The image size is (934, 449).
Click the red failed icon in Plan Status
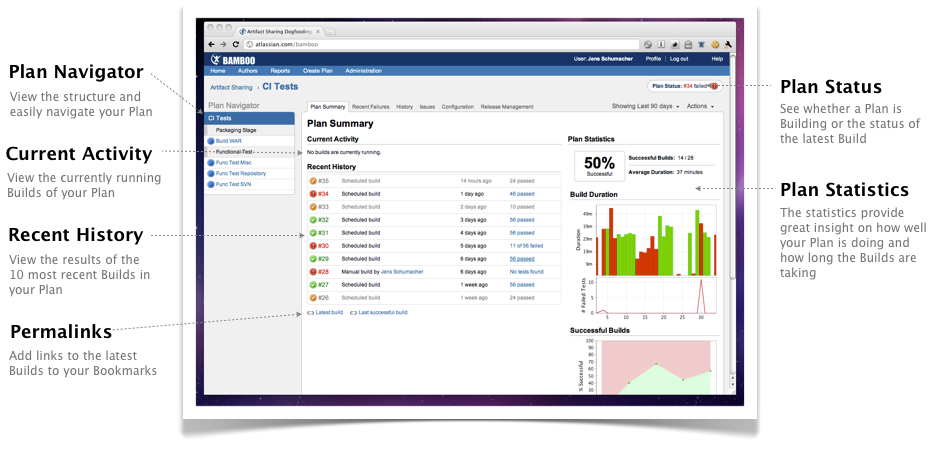tap(714, 86)
